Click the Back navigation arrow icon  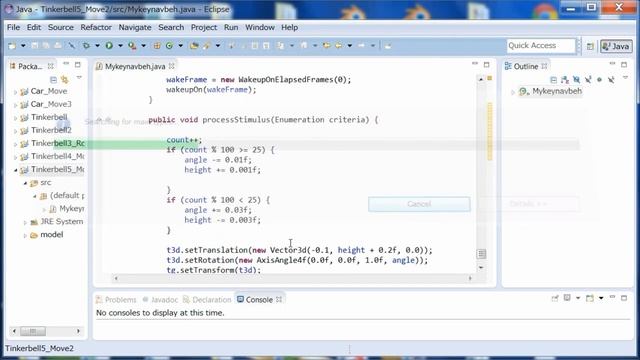(339, 46)
